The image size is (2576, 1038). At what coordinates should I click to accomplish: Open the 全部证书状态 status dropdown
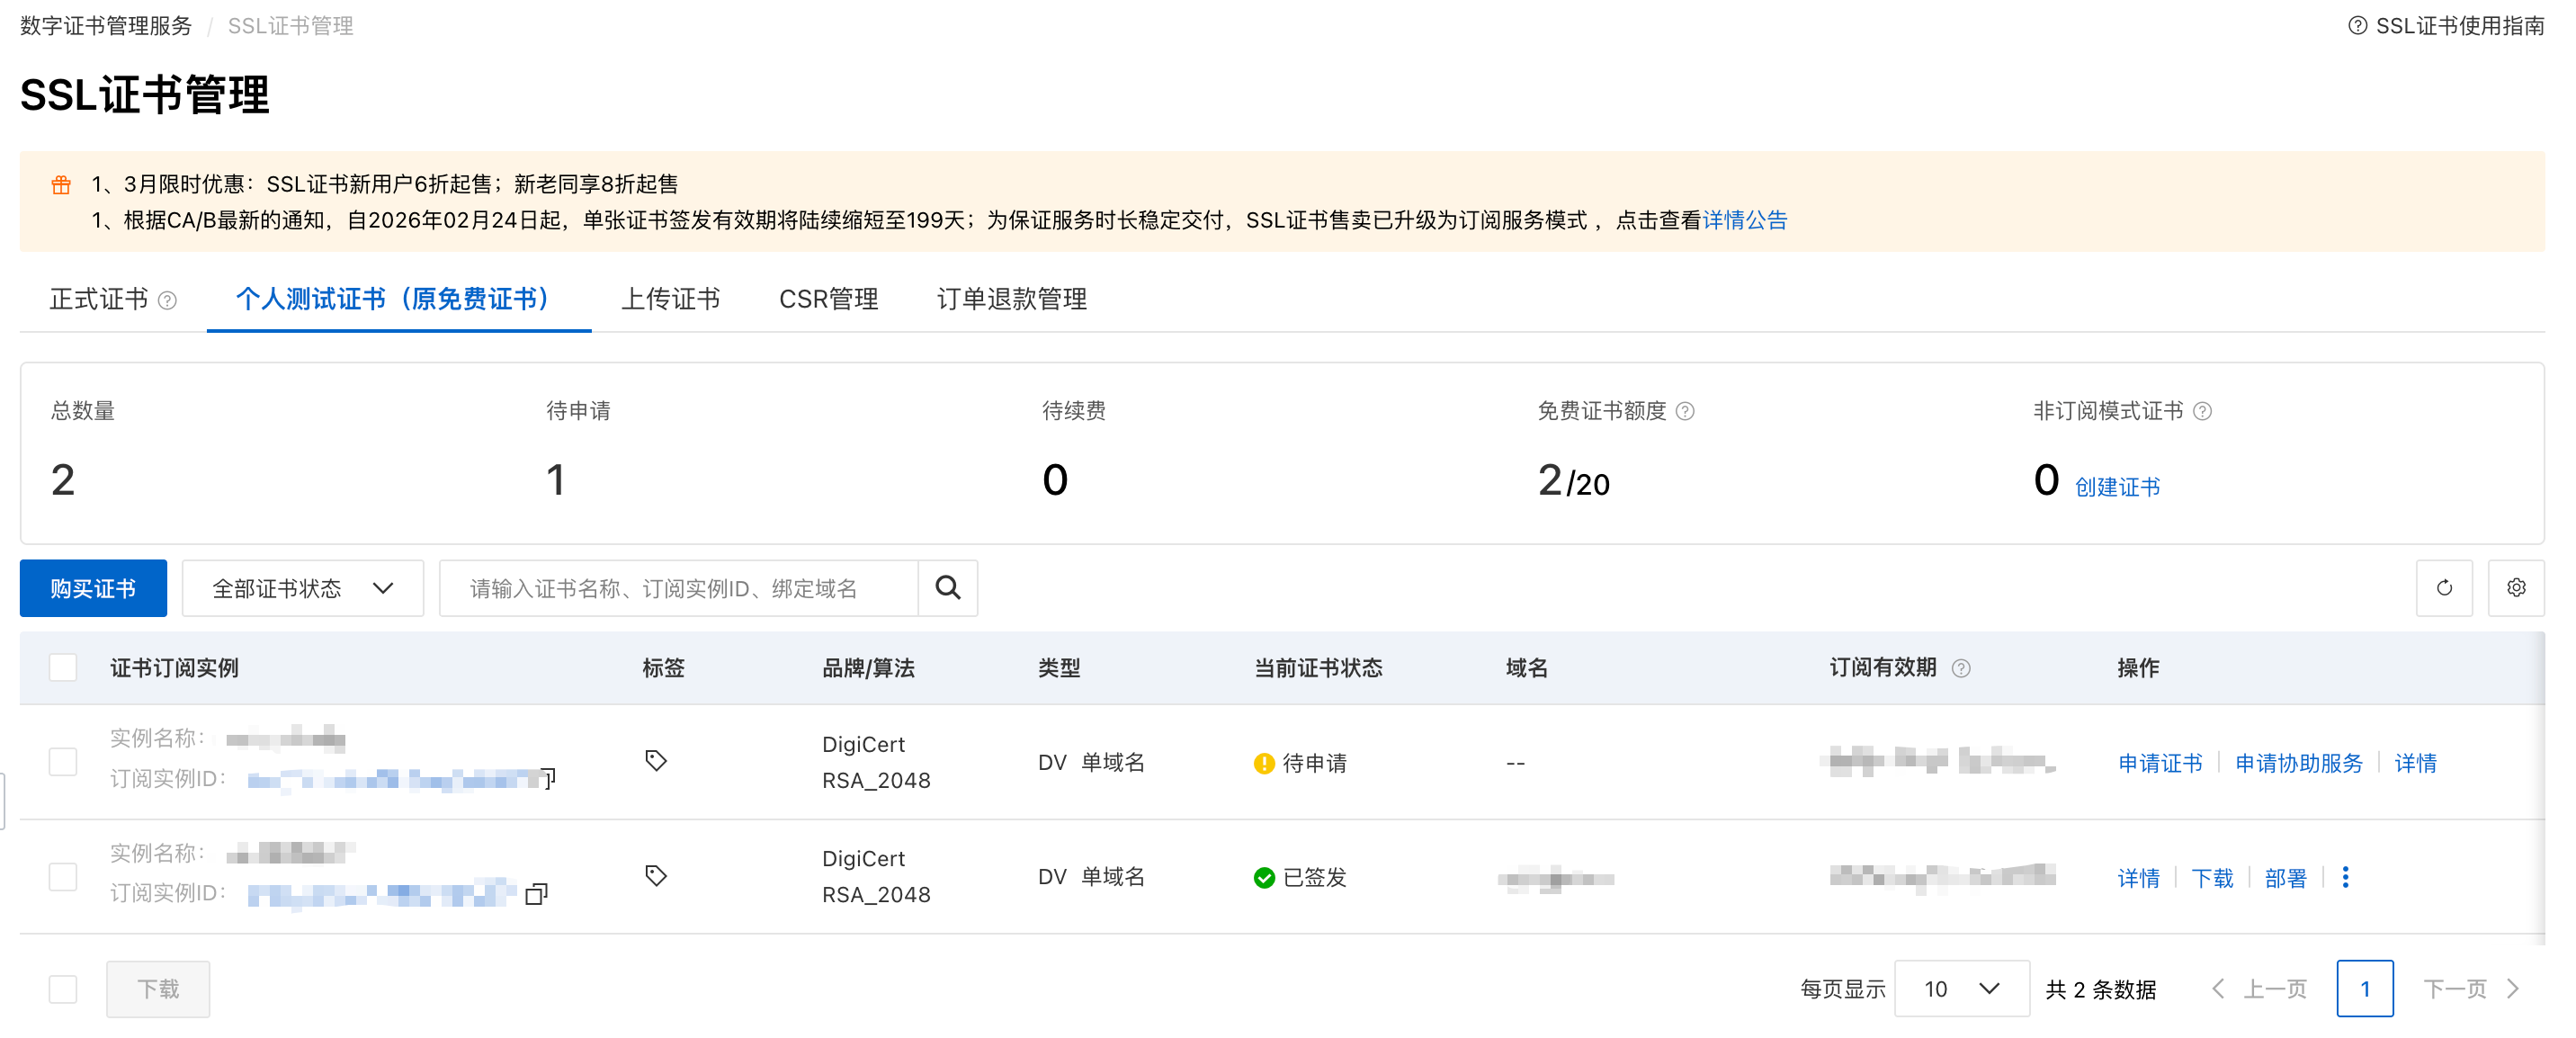tap(302, 588)
